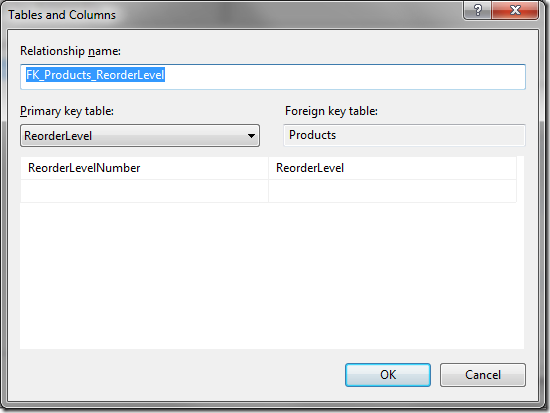
Task: Select the ReorderLevel combo box text
Action: pos(58,136)
